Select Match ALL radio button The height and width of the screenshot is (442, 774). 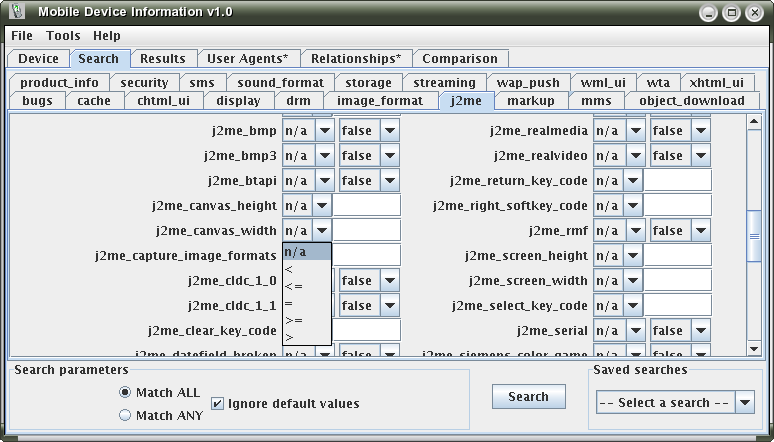click(x=125, y=392)
